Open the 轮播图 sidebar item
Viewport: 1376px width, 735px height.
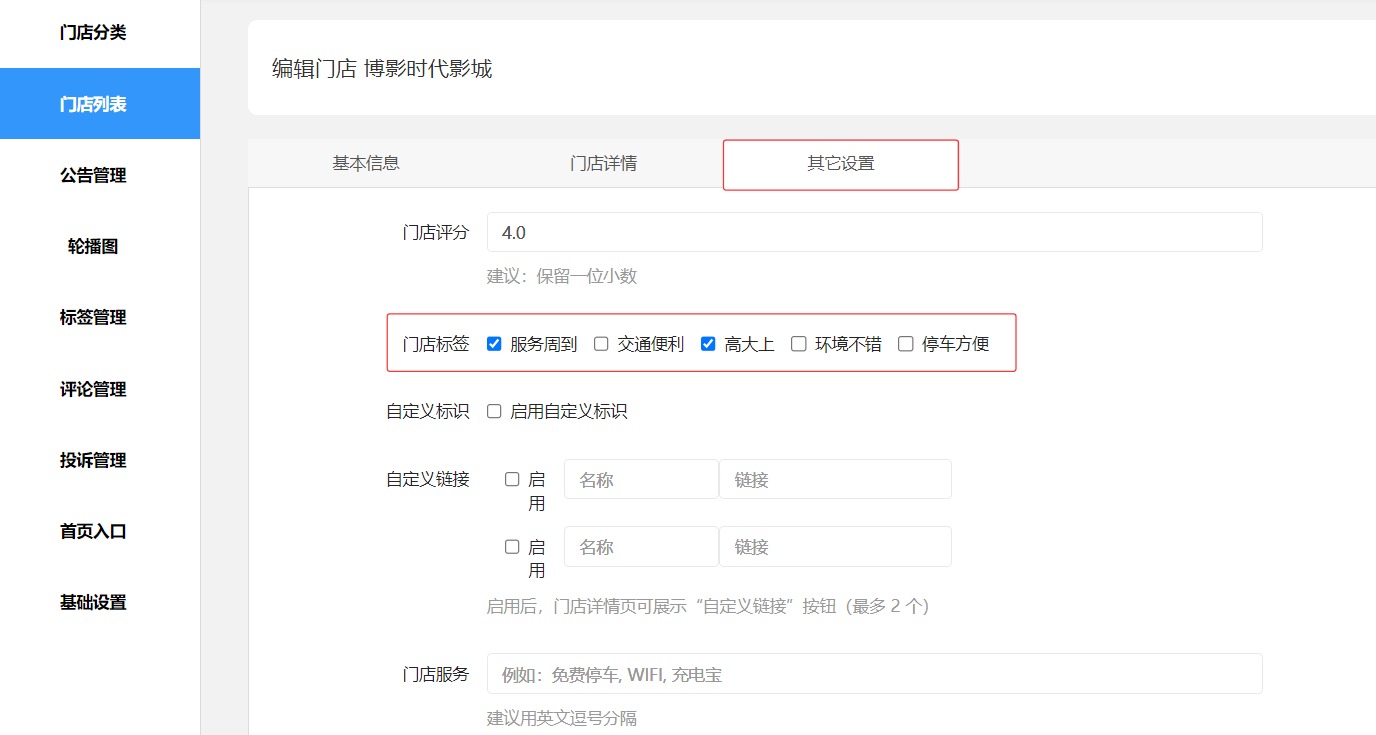(93, 247)
